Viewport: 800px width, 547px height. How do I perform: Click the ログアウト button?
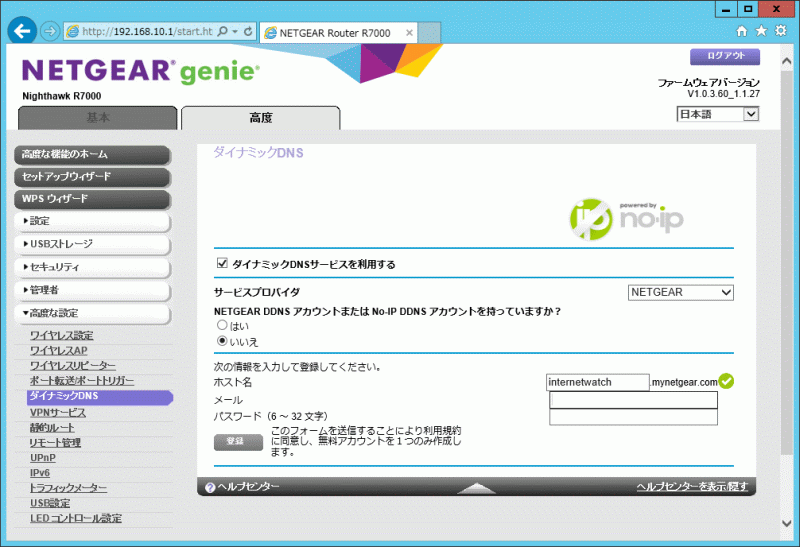tap(718, 56)
